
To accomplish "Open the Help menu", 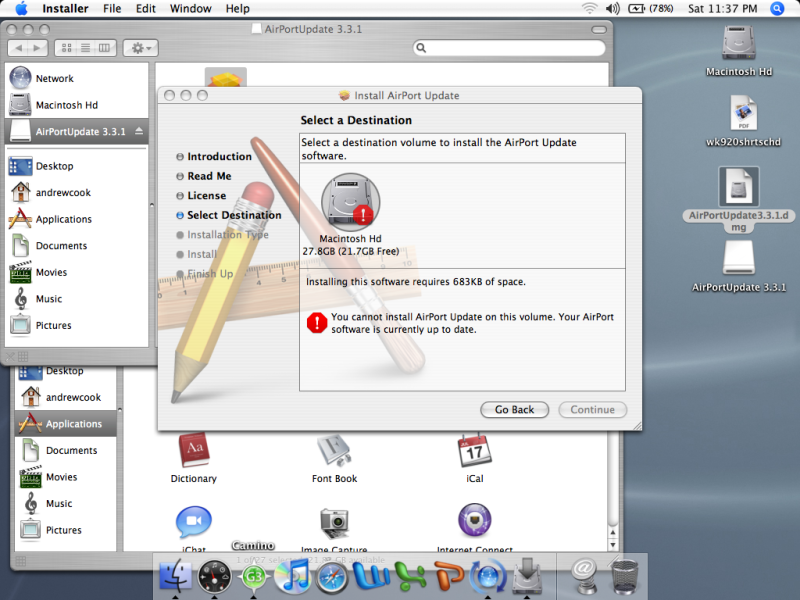I will click(237, 8).
